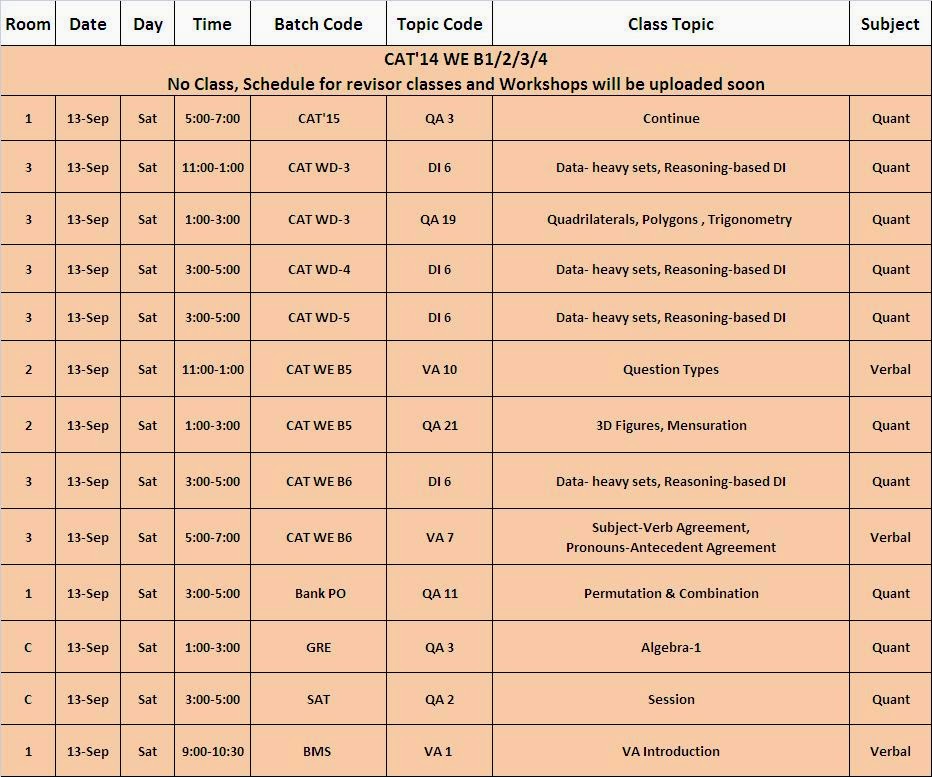
Task: Click the 'No Class, Schedule for revisor classes' notice
Action: [466, 84]
